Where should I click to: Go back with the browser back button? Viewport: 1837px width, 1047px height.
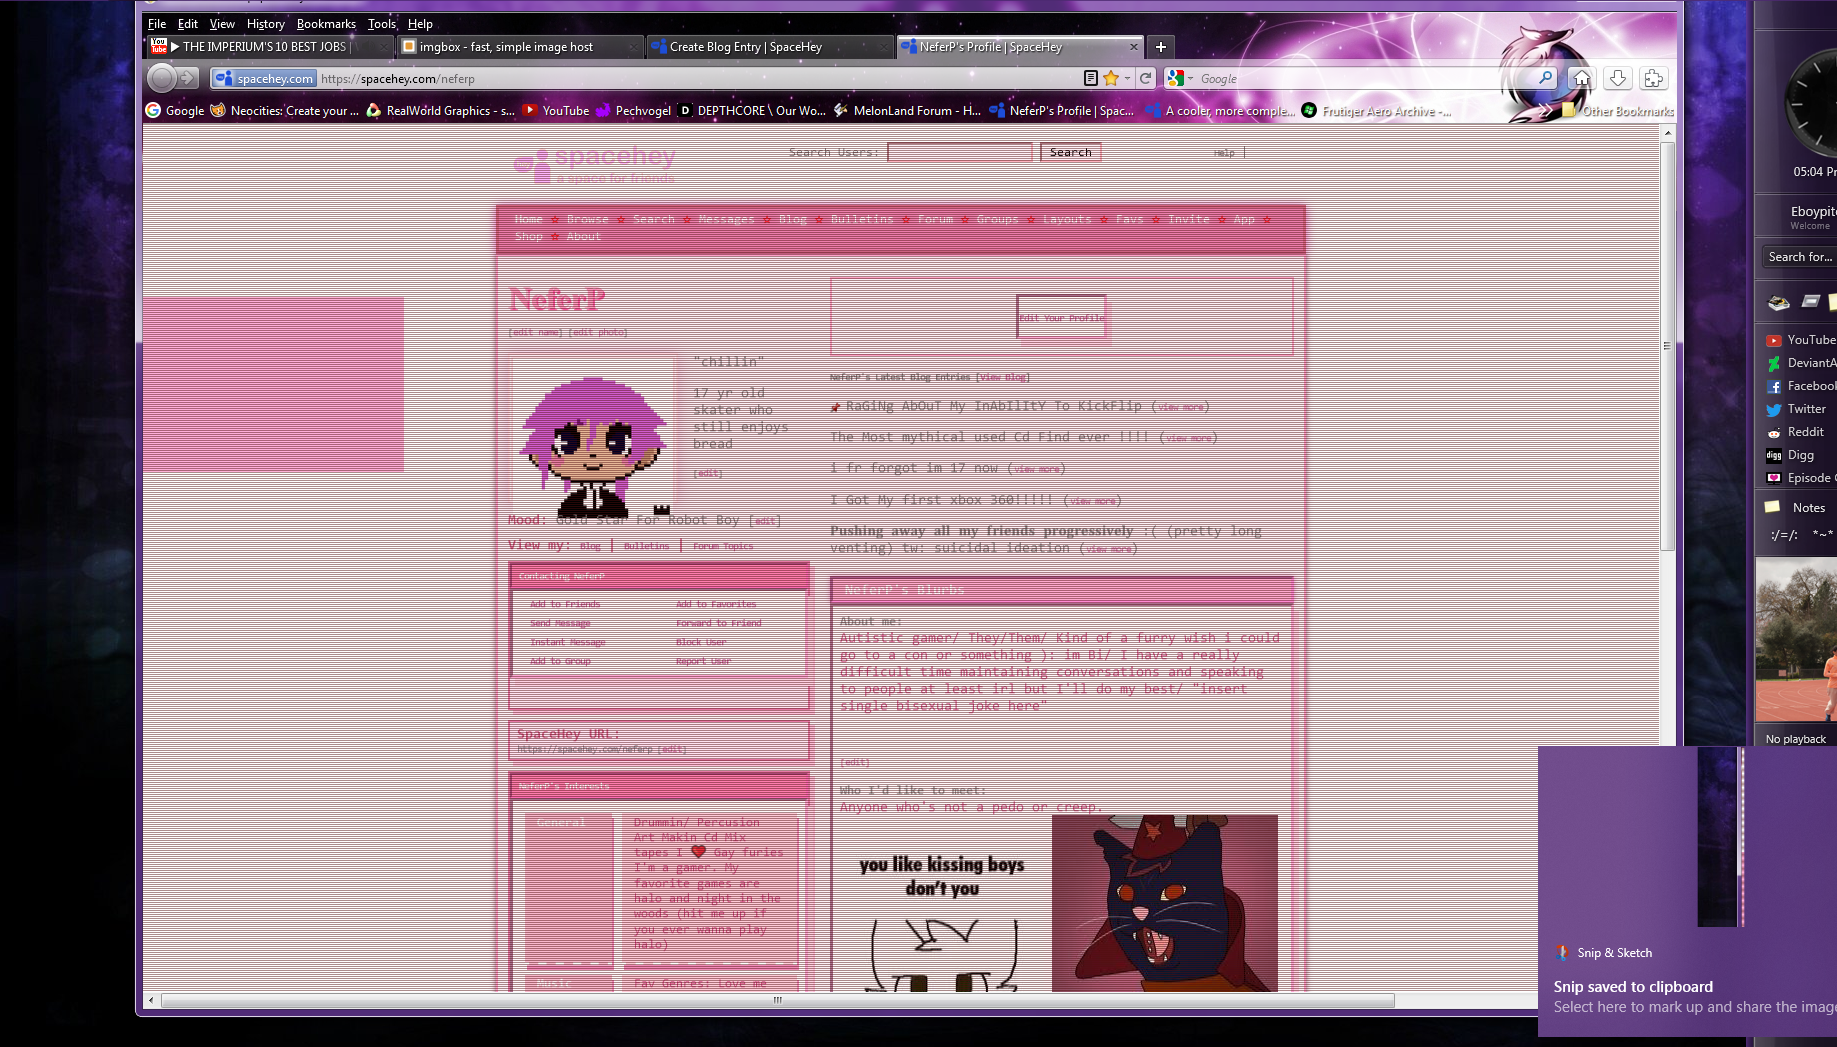click(x=161, y=78)
